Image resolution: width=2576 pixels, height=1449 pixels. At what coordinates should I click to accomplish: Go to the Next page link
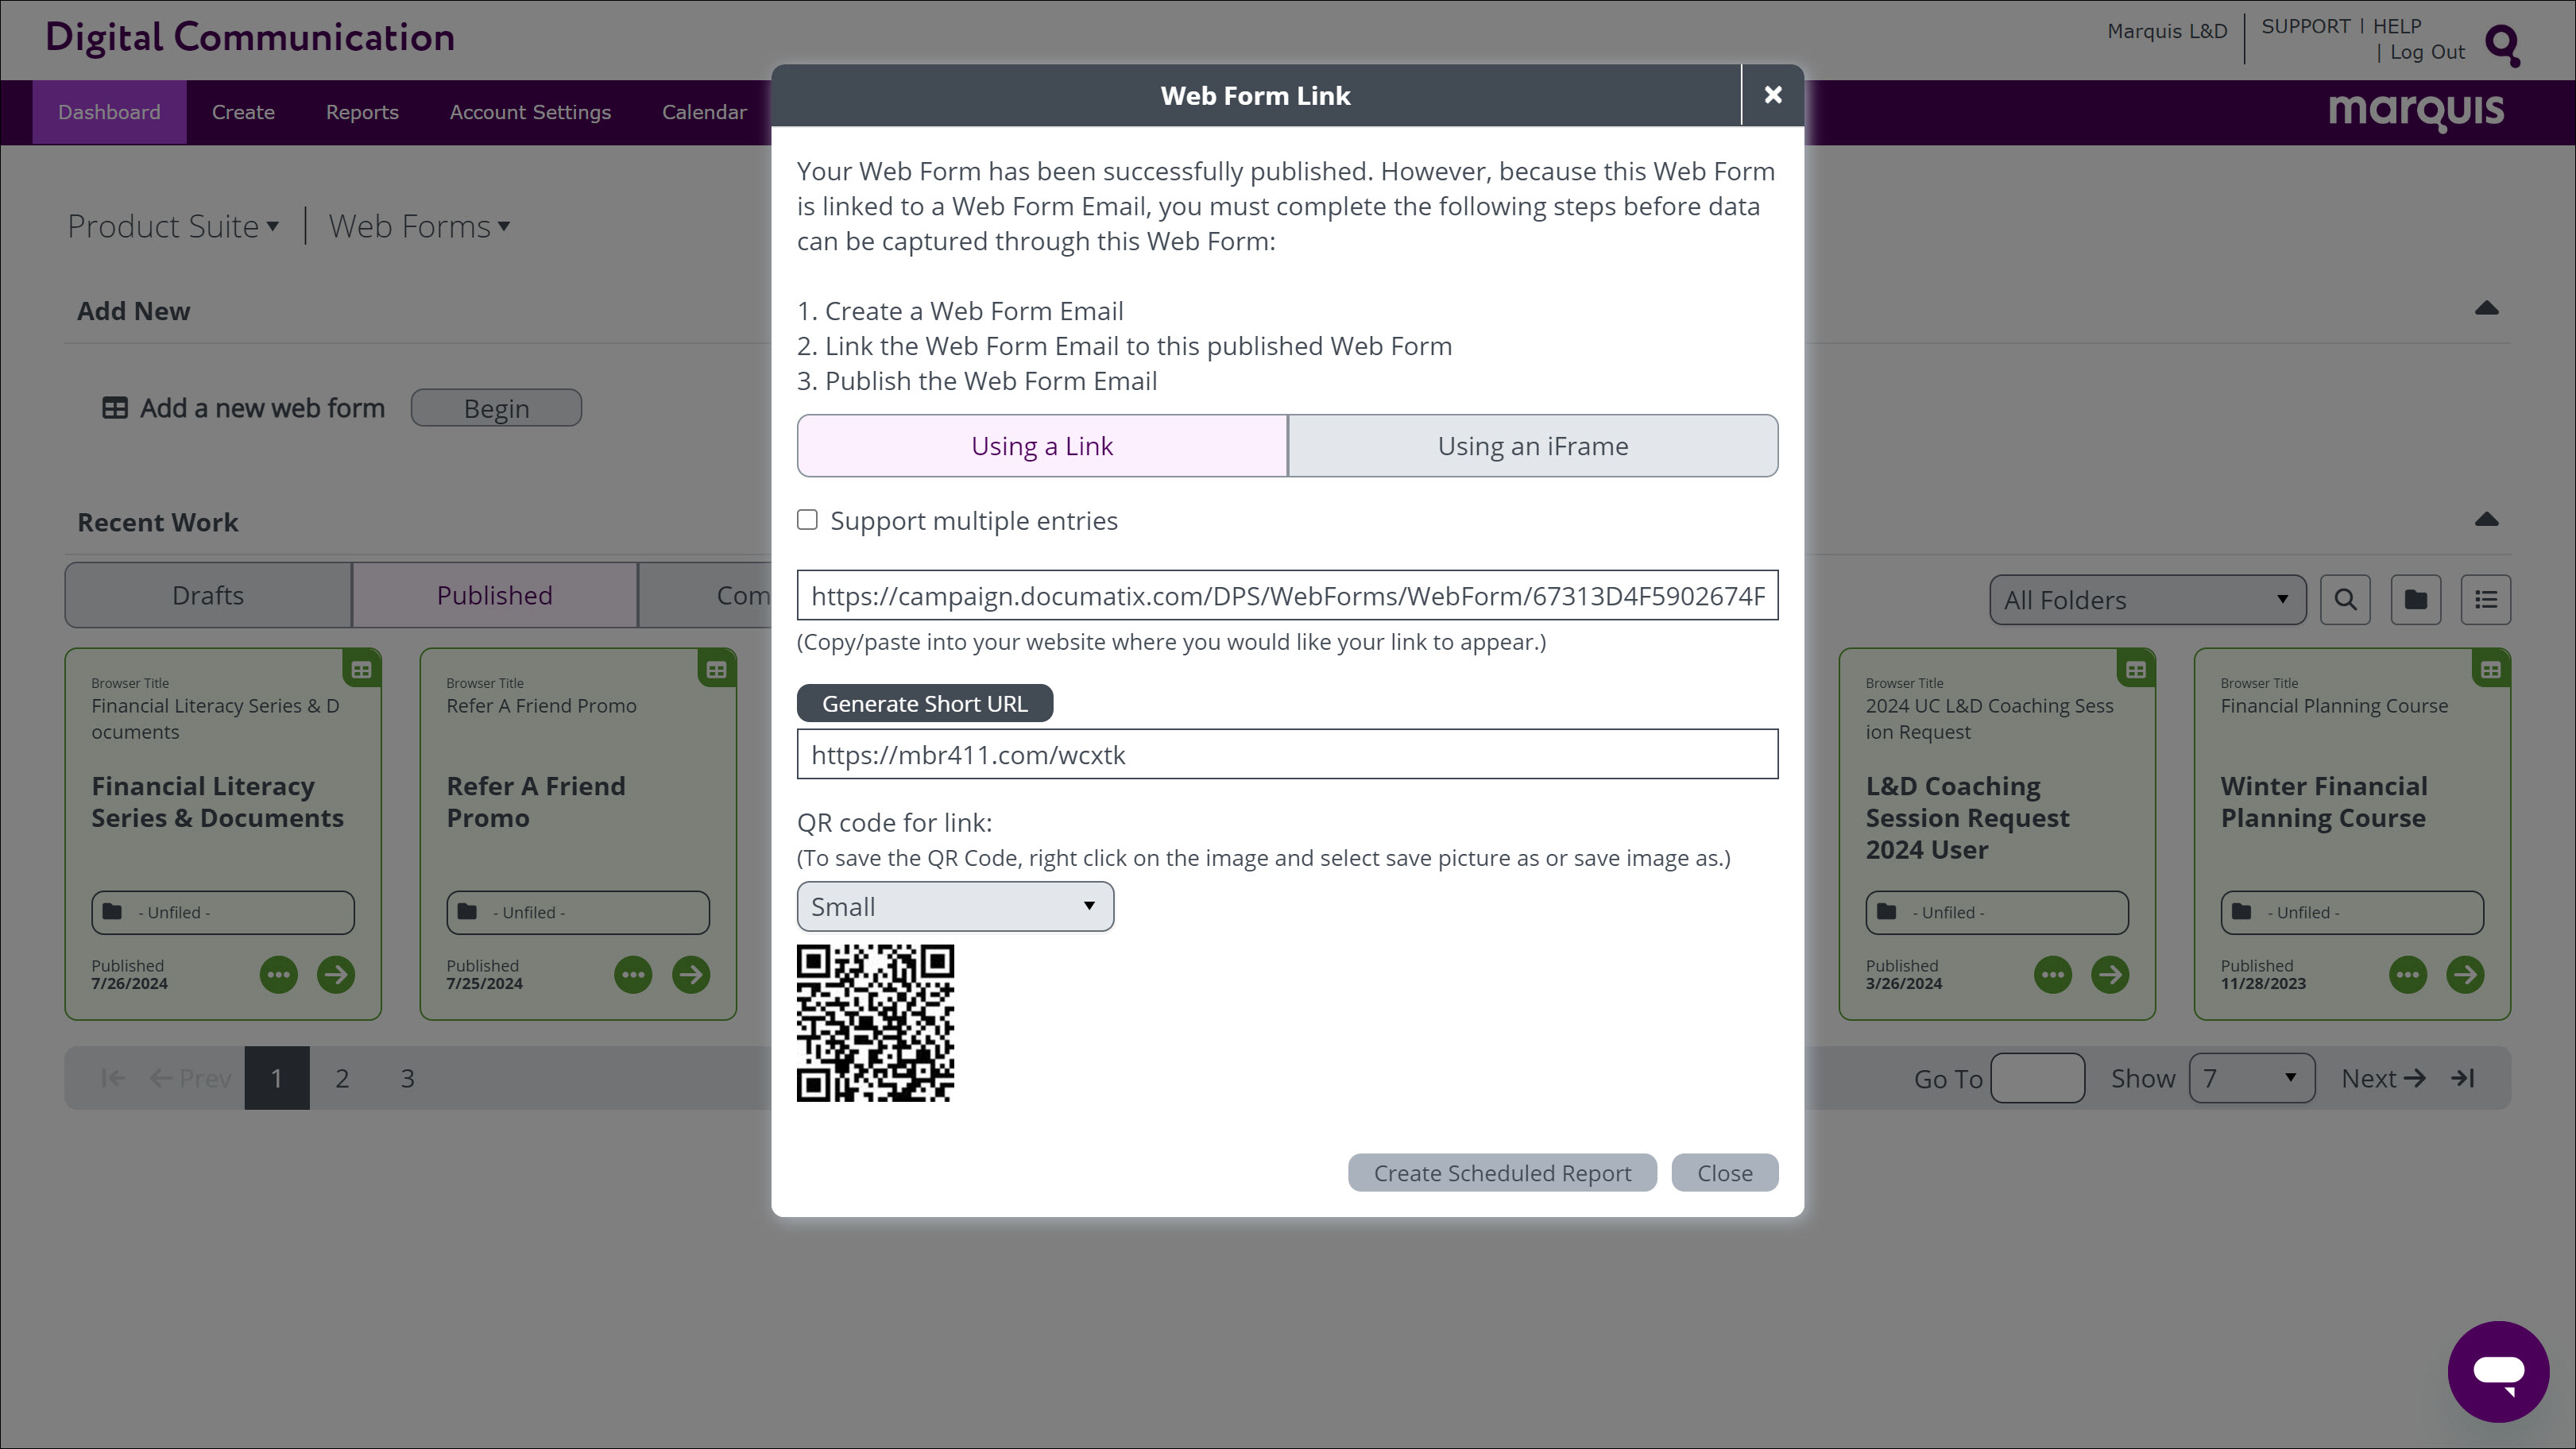2383,1078
